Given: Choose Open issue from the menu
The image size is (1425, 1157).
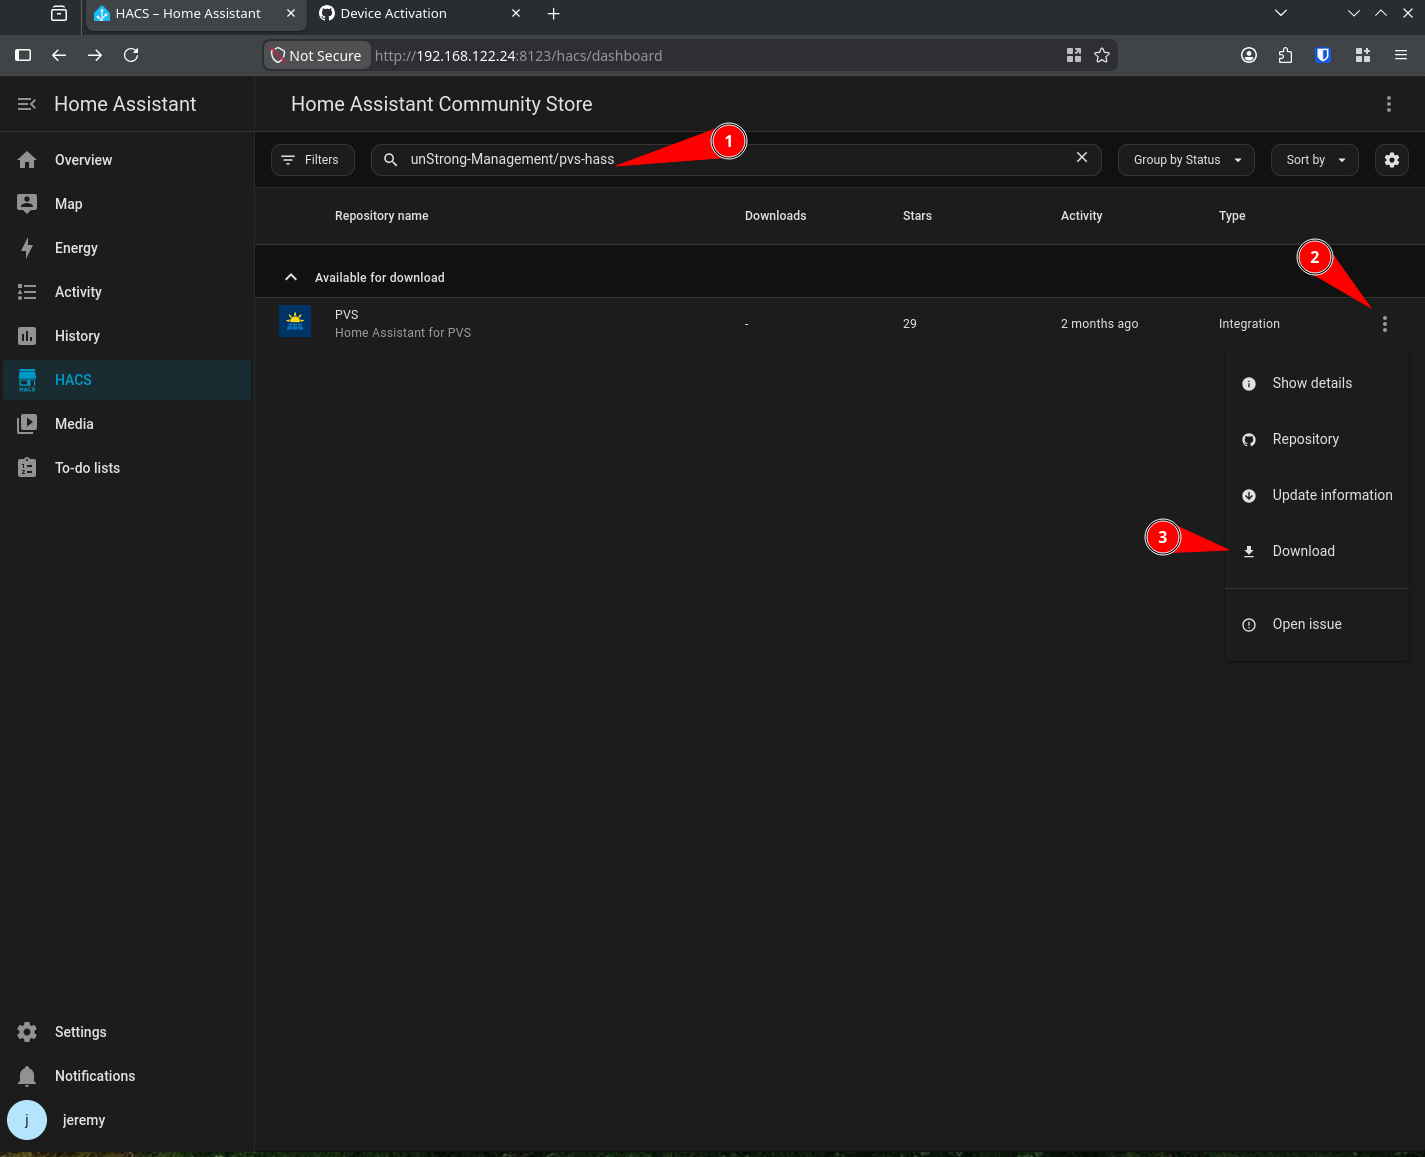Looking at the screenshot, I should (1317, 624).
